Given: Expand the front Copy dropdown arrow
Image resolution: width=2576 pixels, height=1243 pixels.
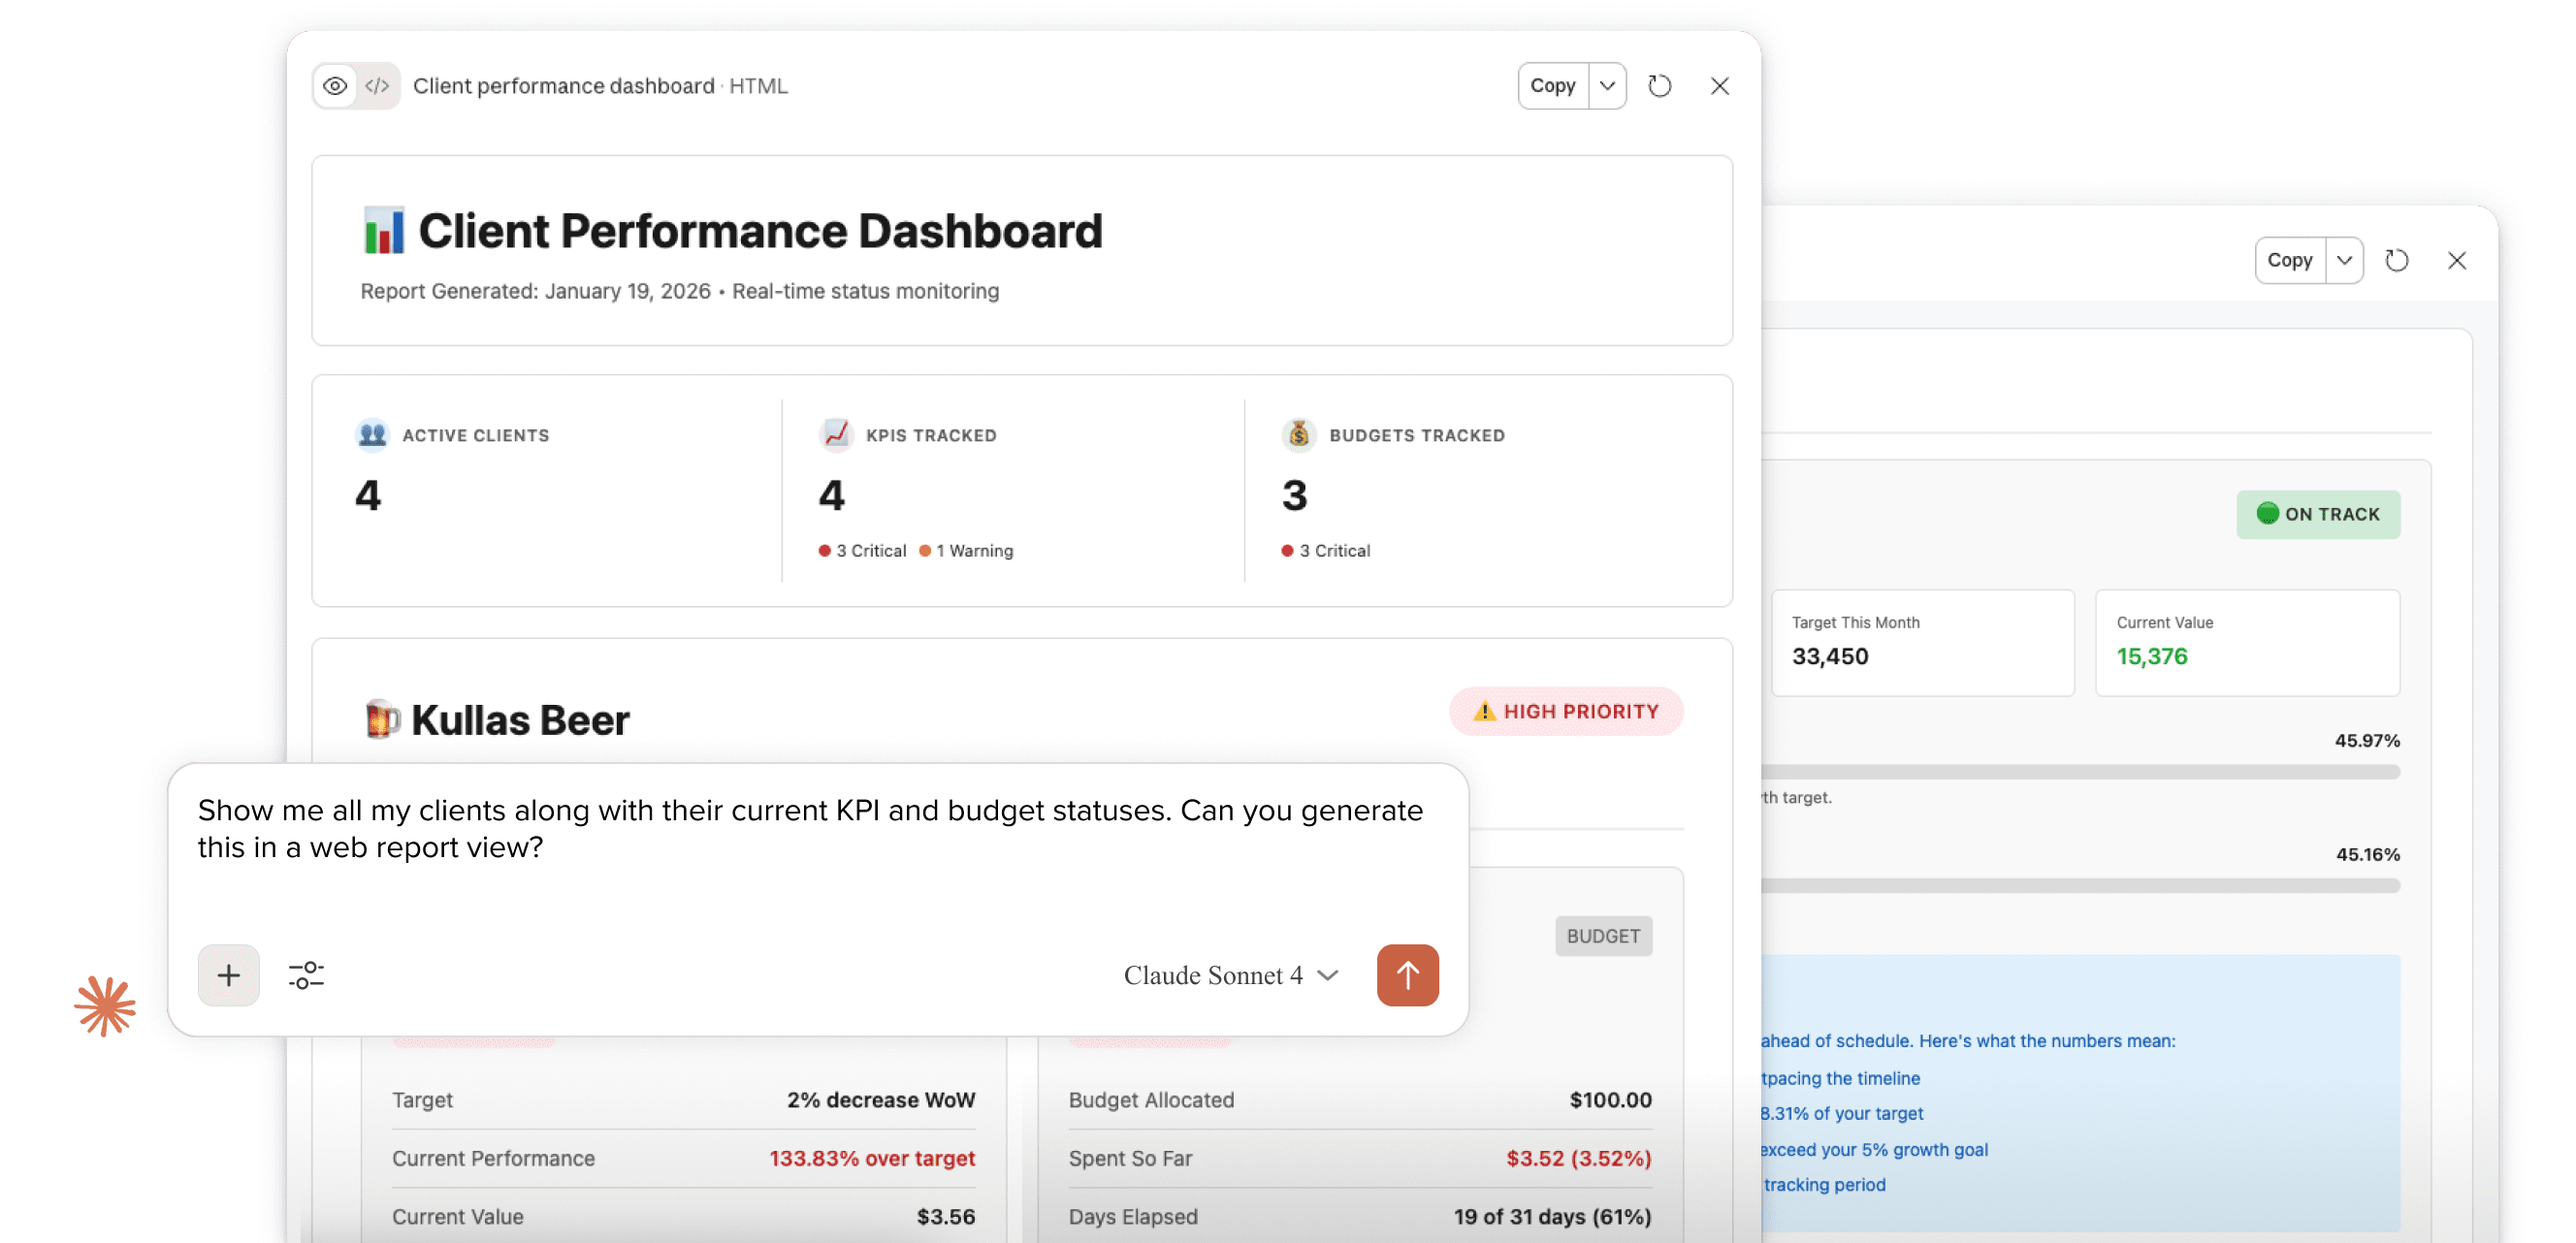Looking at the screenshot, I should [1607, 86].
